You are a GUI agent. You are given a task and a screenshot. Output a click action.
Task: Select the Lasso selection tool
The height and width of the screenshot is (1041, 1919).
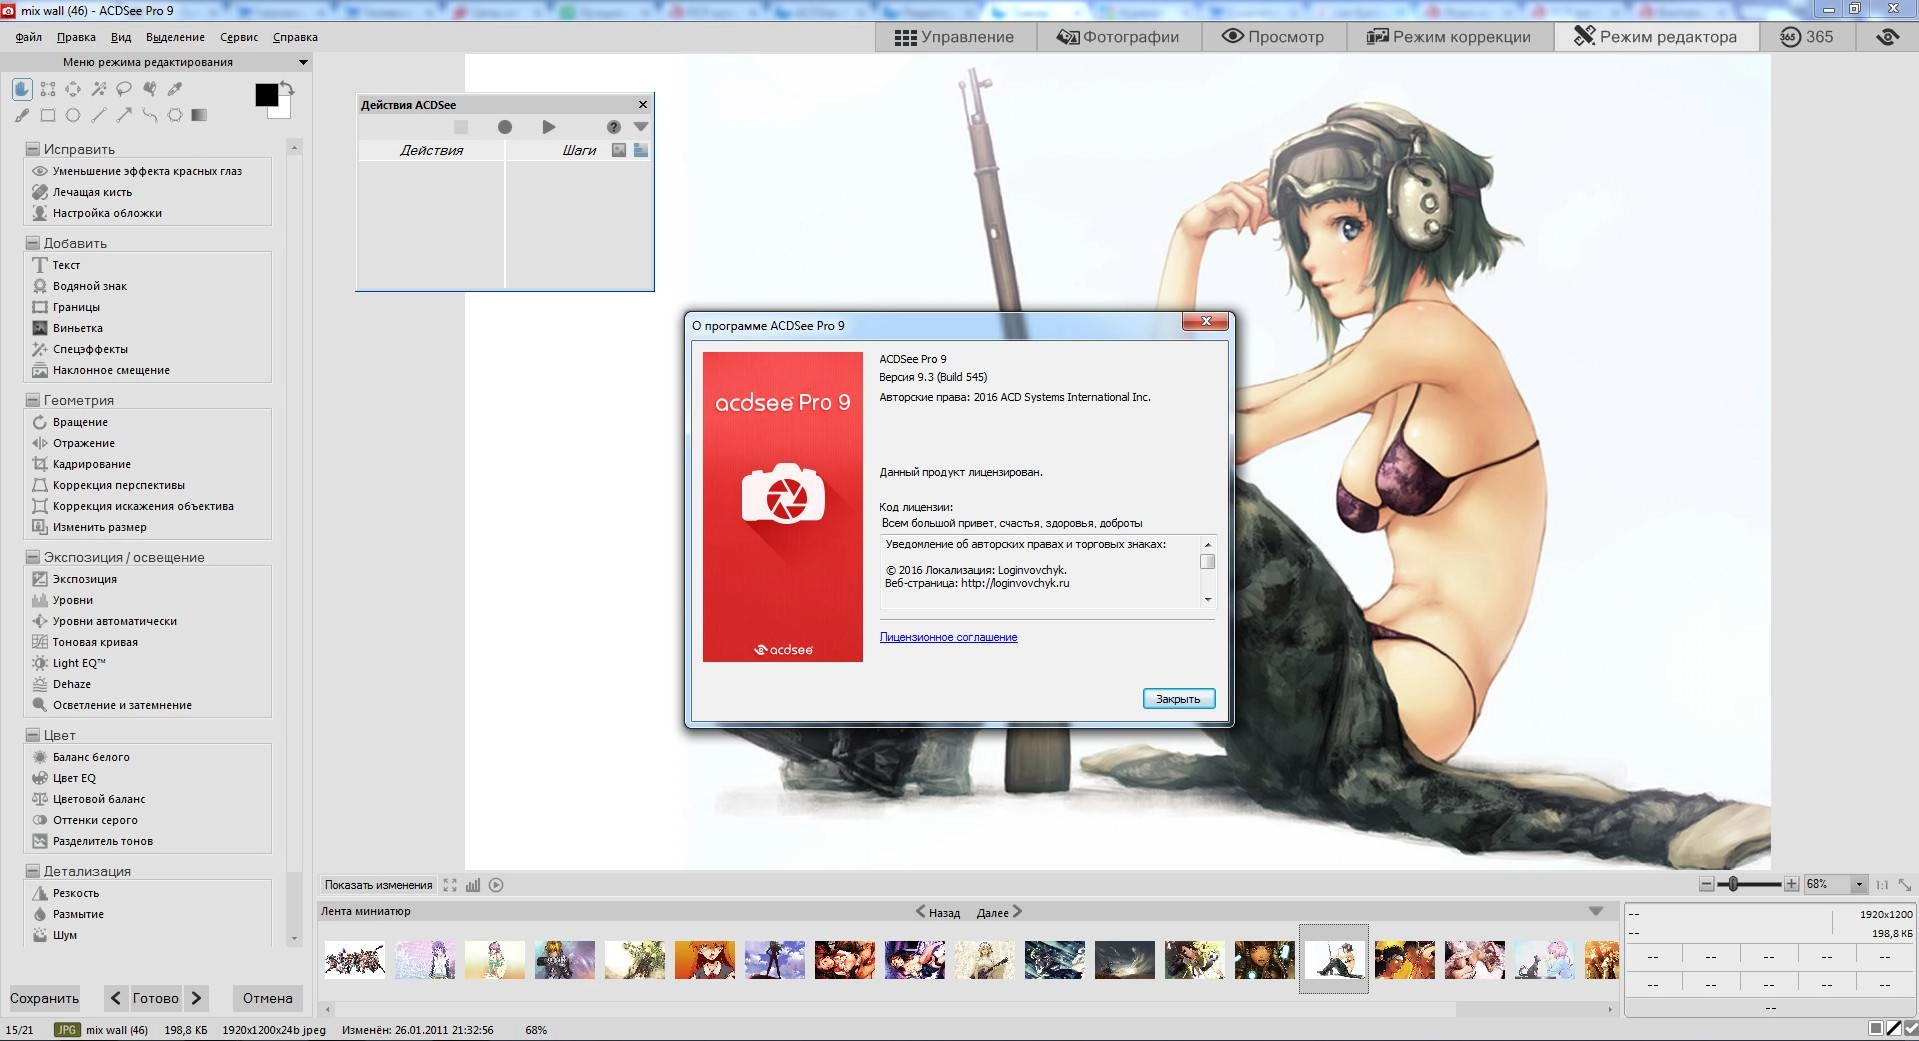click(124, 89)
